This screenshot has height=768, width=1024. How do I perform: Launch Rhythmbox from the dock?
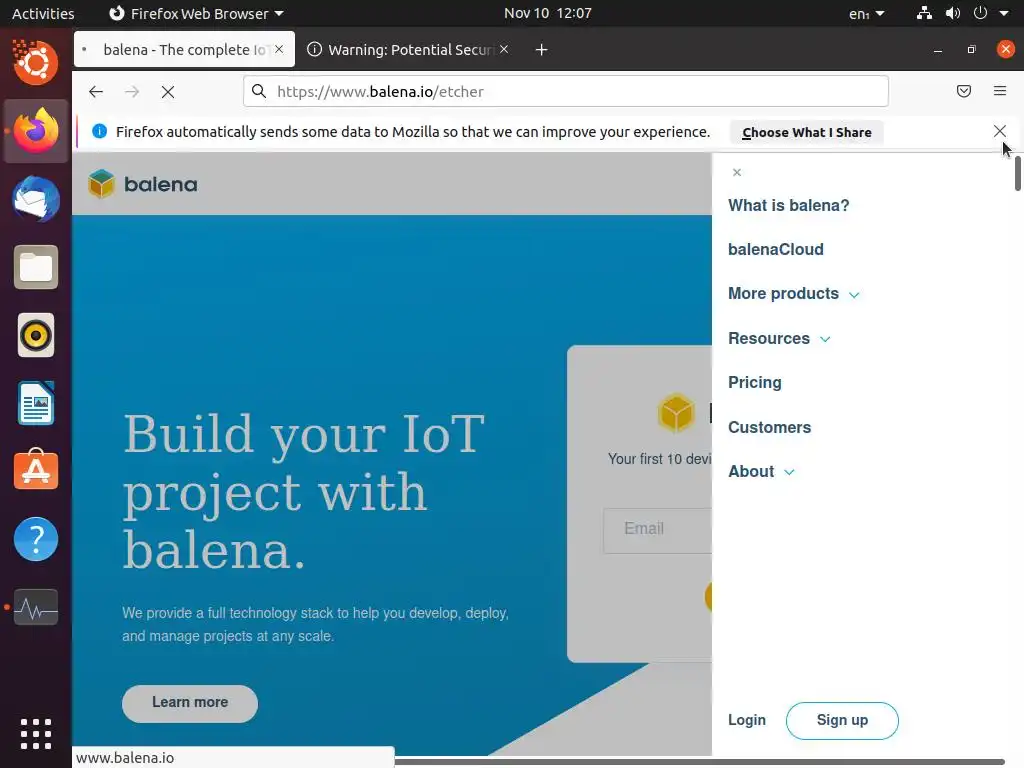(x=36, y=336)
